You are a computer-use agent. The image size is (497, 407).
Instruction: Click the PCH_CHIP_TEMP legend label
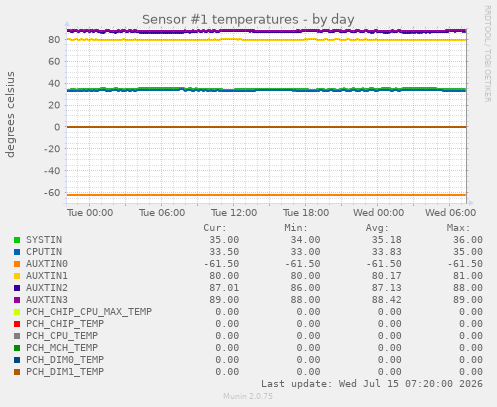(x=65, y=324)
